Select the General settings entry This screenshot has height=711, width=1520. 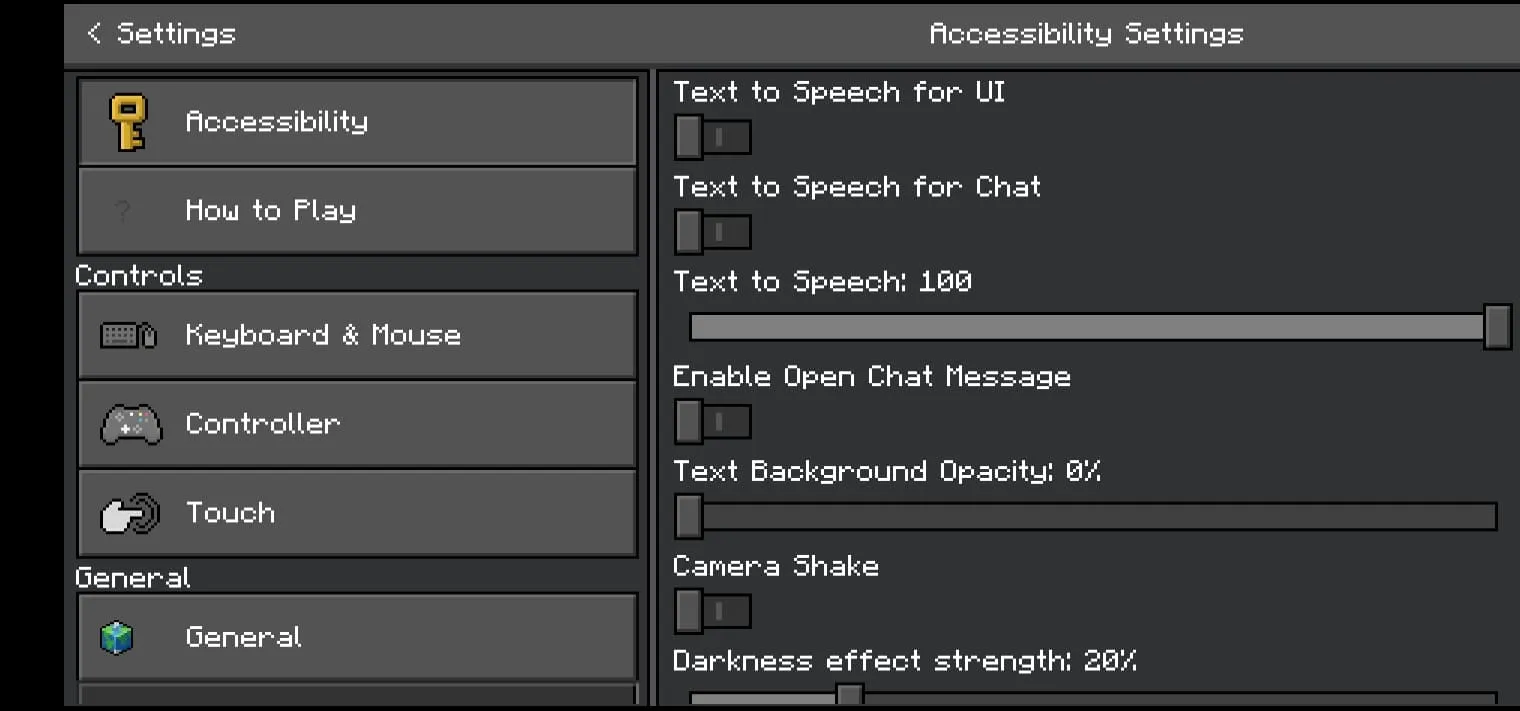(357, 638)
